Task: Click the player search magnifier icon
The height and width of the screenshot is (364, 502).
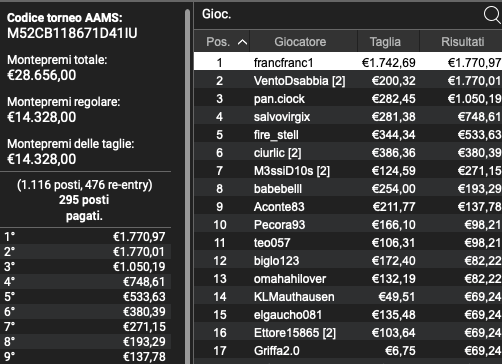Action: (x=492, y=15)
